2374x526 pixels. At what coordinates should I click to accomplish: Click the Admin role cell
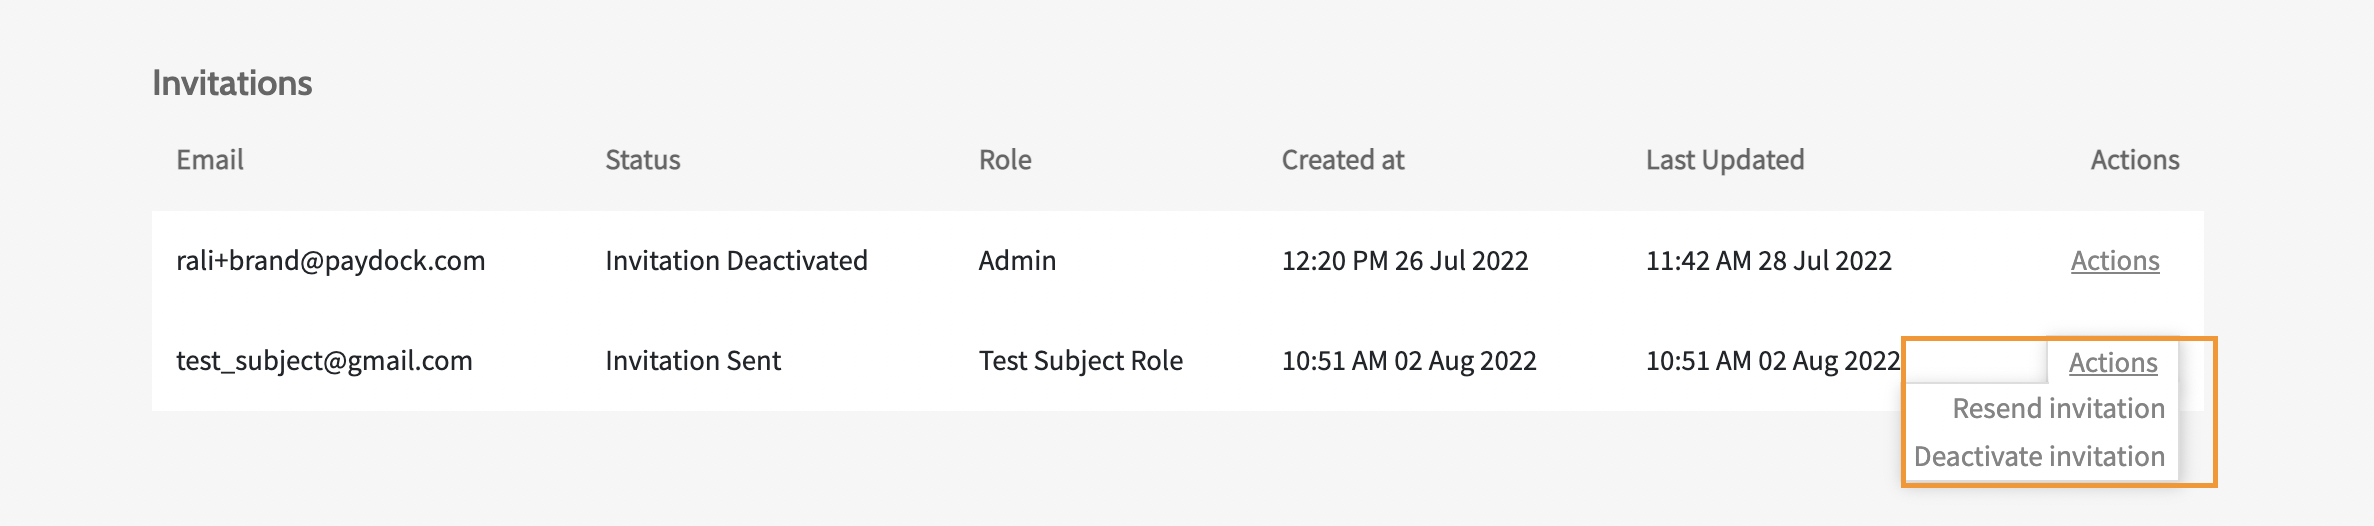(1016, 261)
